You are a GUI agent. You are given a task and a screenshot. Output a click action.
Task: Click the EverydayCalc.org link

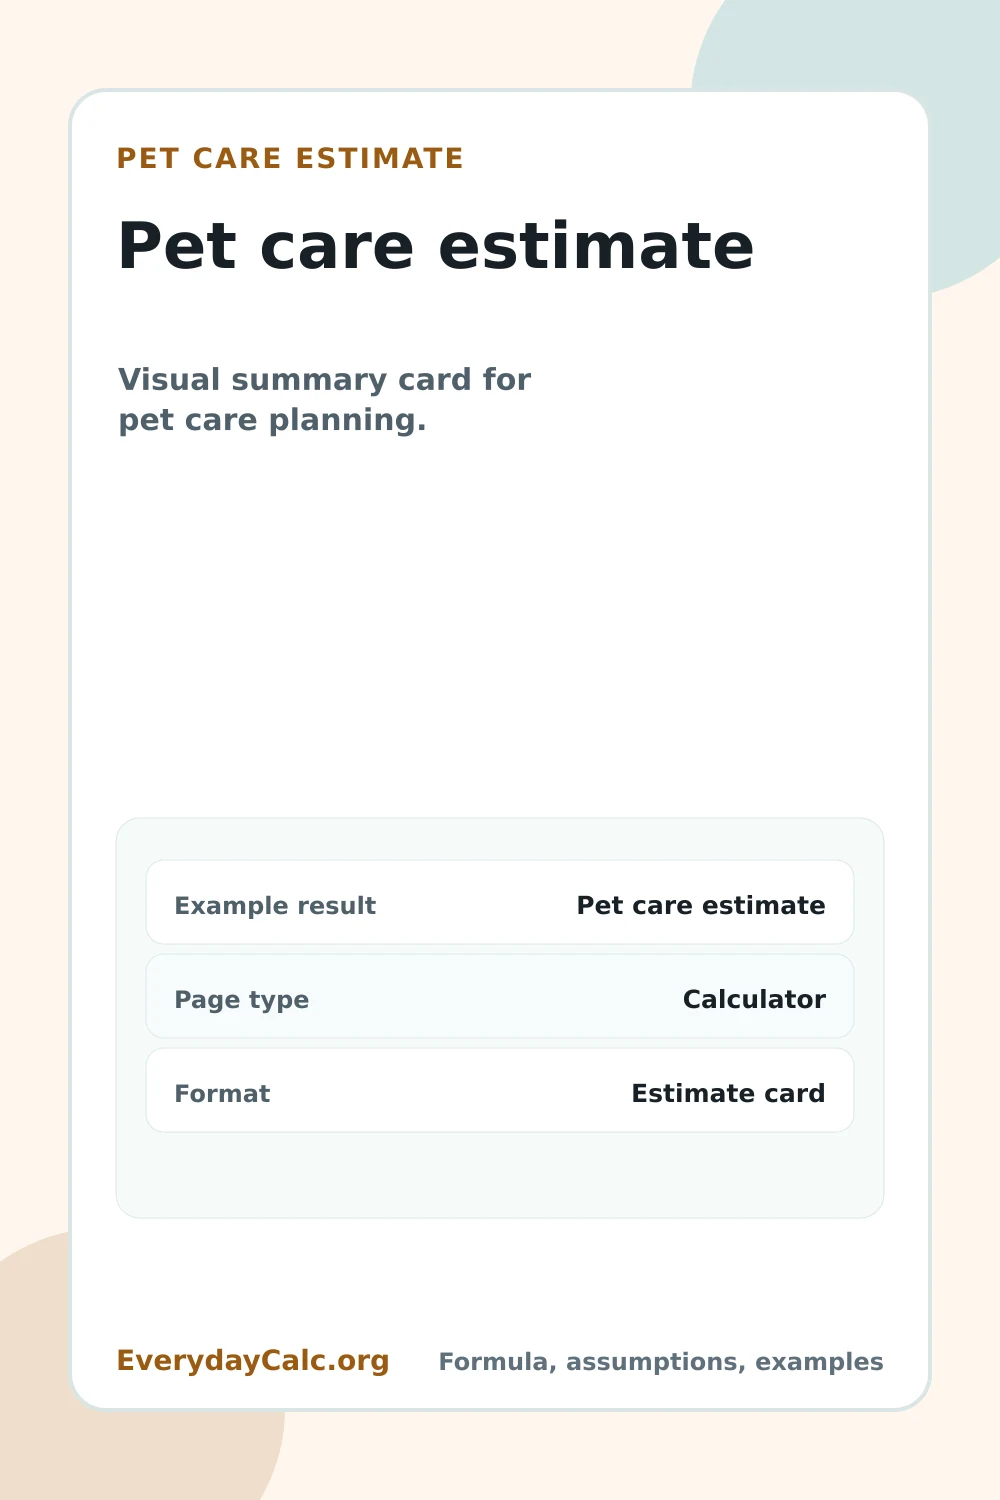pyautogui.click(x=253, y=1361)
